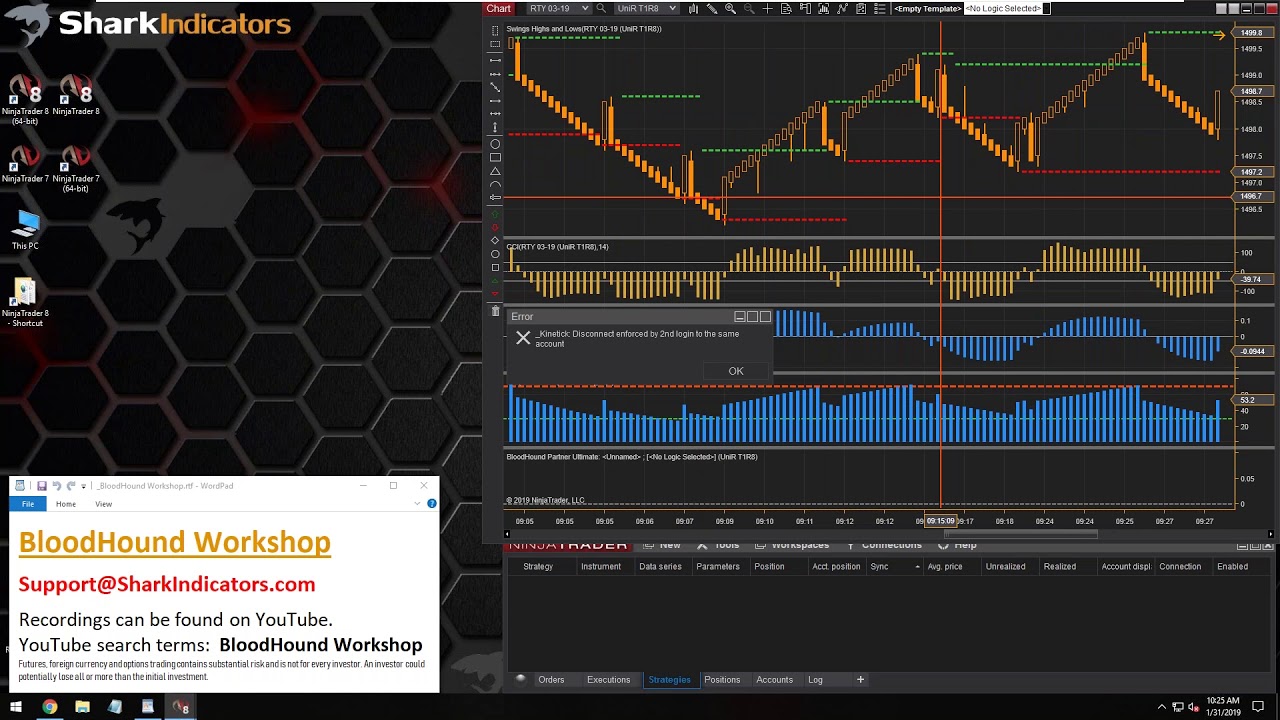1280x720 pixels.
Task: Switch to the Strategies tab
Action: [669, 680]
